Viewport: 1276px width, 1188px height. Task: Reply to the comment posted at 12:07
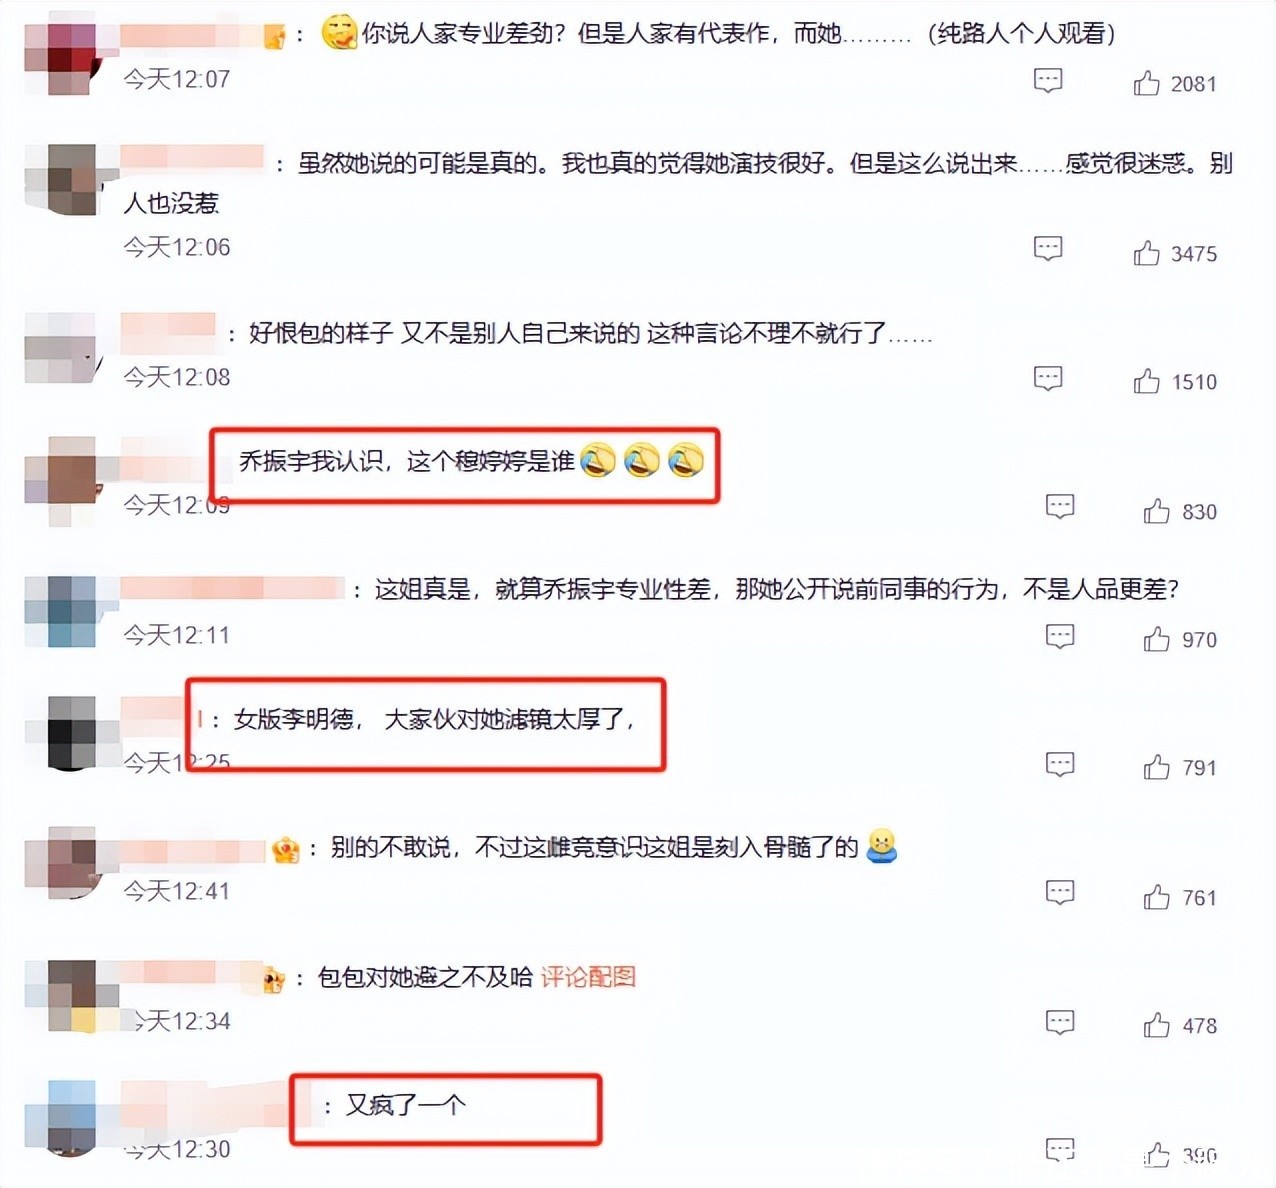pos(1048,81)
